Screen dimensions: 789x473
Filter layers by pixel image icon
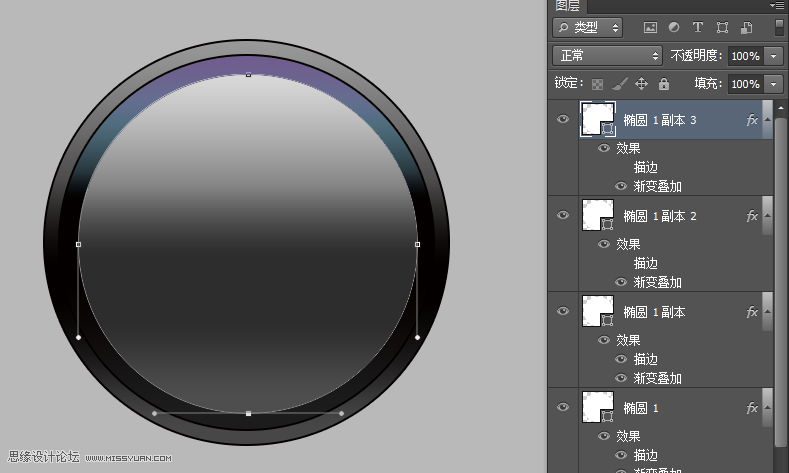click(650, 28)
